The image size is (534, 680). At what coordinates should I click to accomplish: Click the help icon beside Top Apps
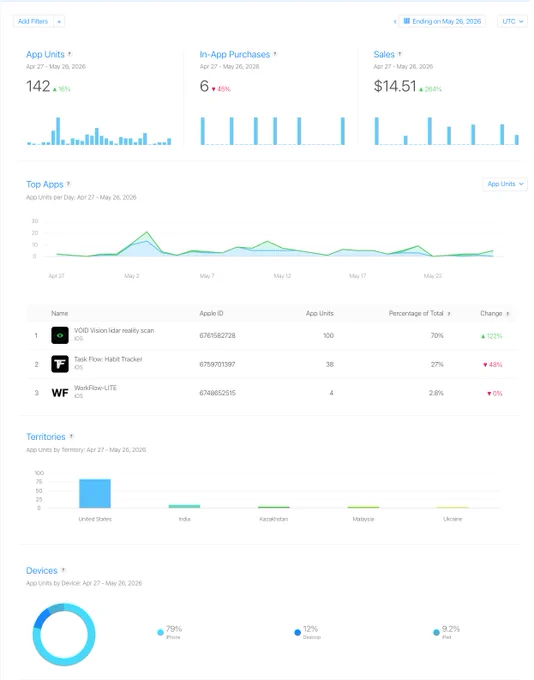[69, 184]
